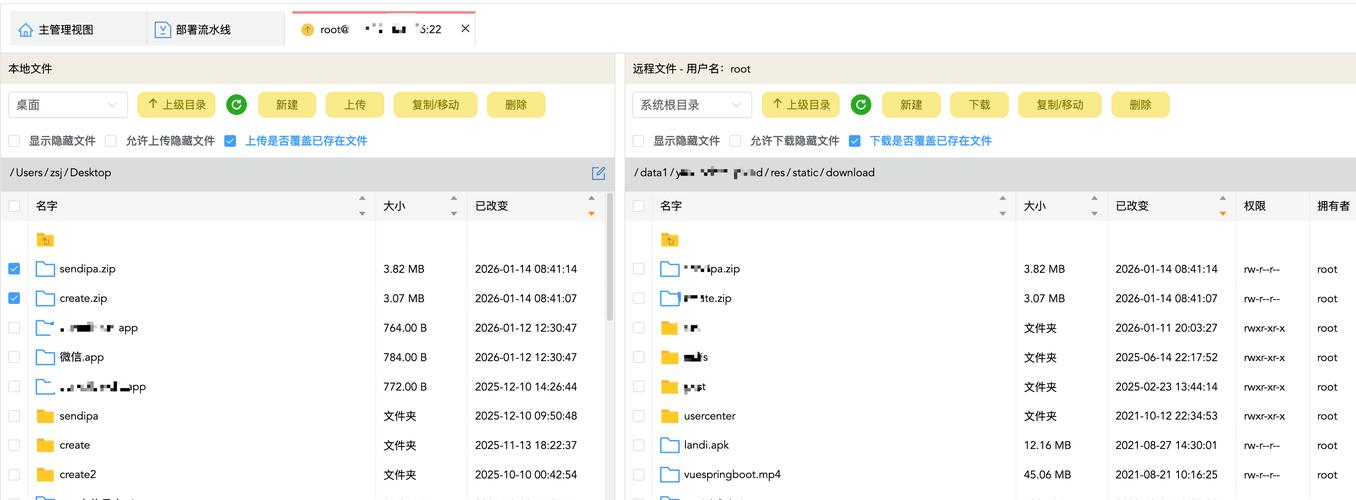Click the create2 folder icon
This screenshot has height=500, width=1356.
click(45, 475)
